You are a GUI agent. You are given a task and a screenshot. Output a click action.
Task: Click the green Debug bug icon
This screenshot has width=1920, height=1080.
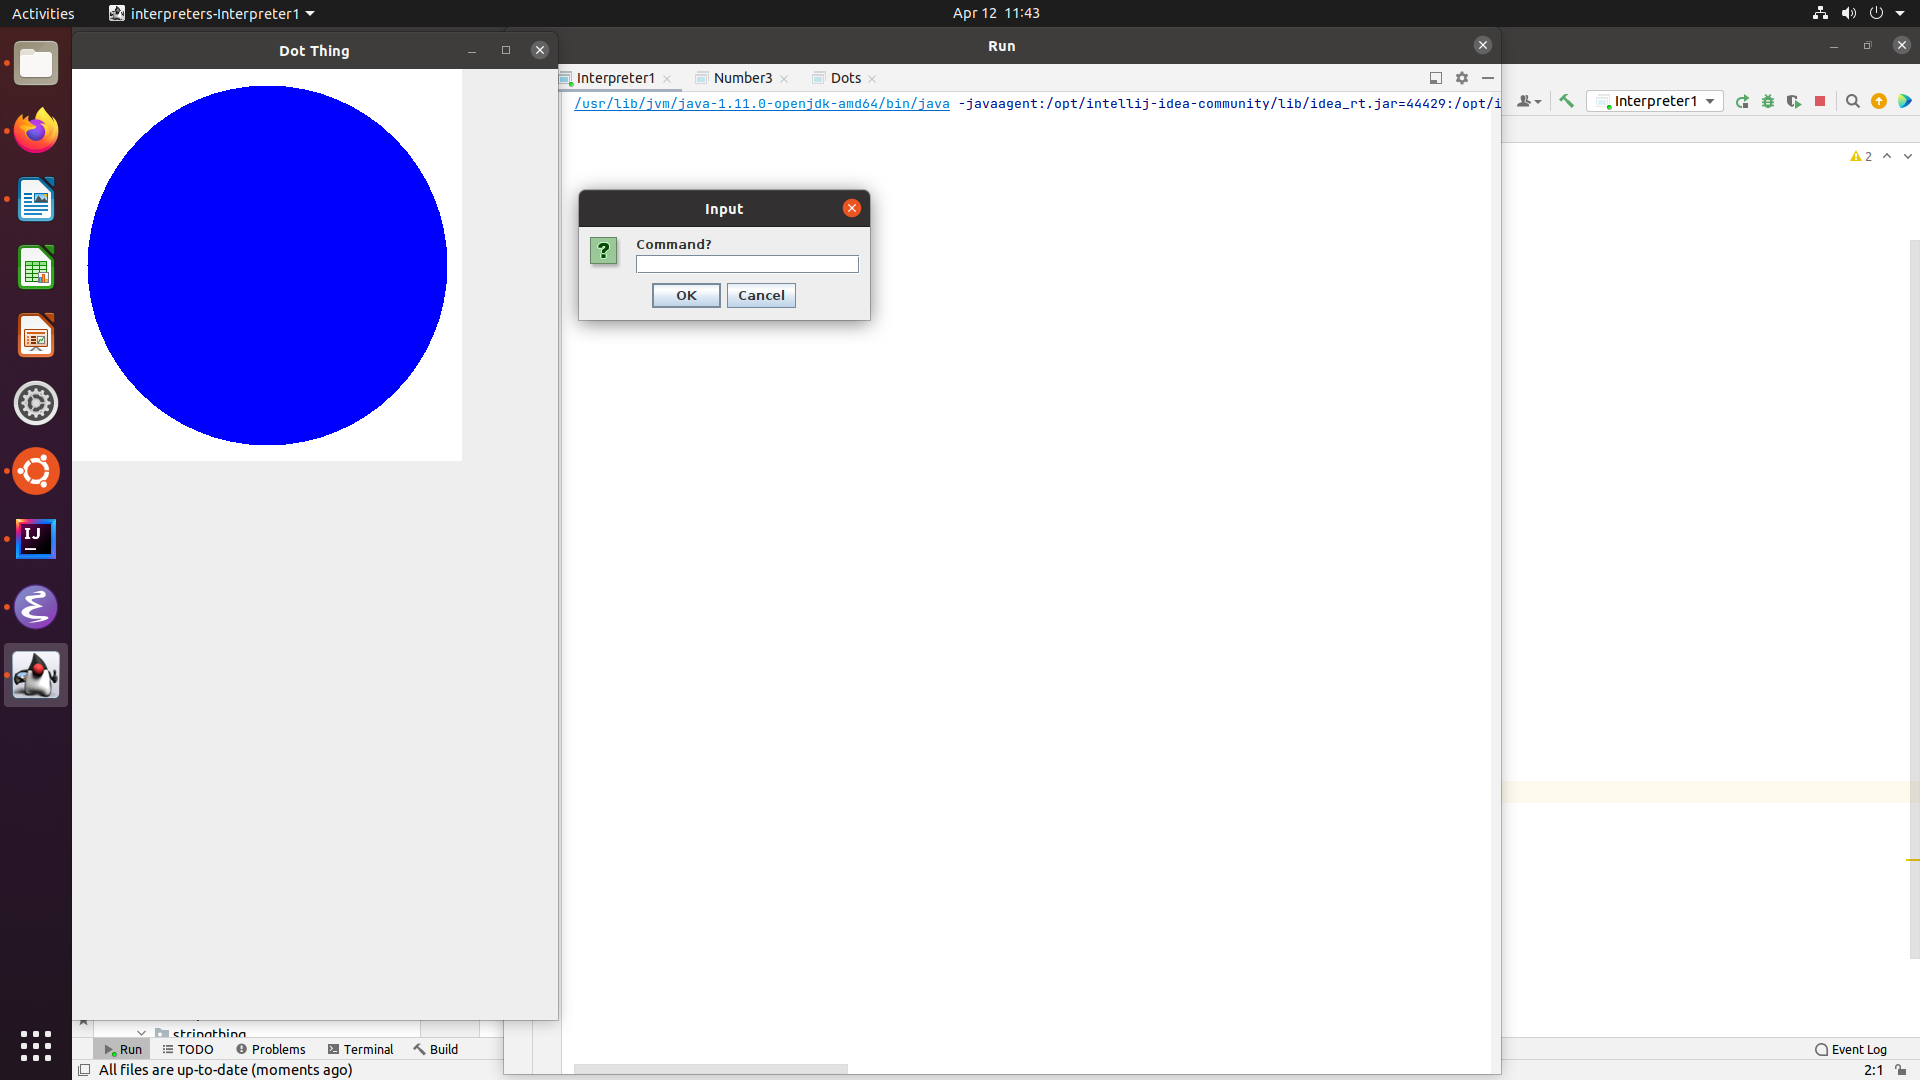[x=1768, y=101]
